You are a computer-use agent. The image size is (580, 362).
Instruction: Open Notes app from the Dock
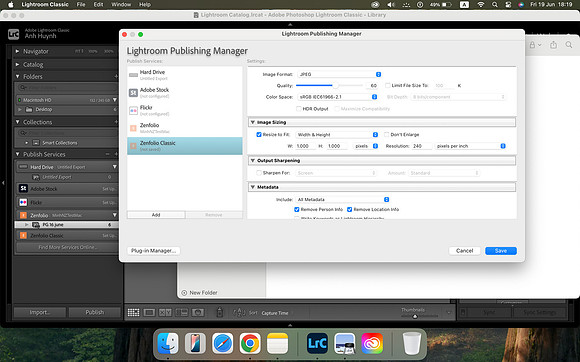point(277,343)
